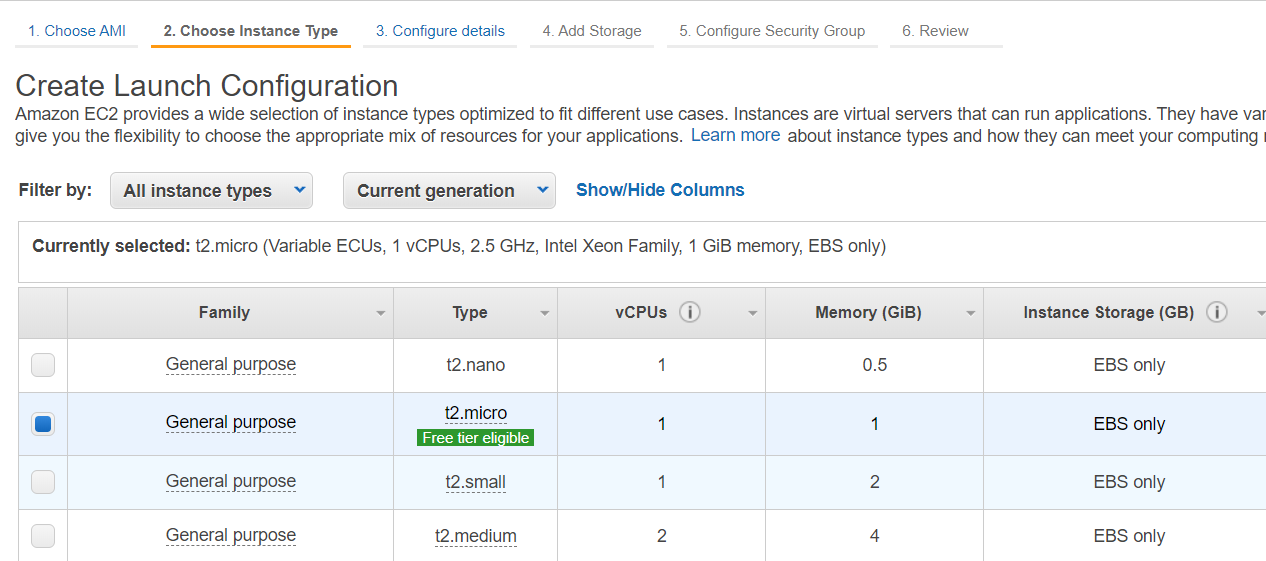The image size is (1266, 561).
Task: Click General purpose in t2.small row
Action: click(231, 482)
